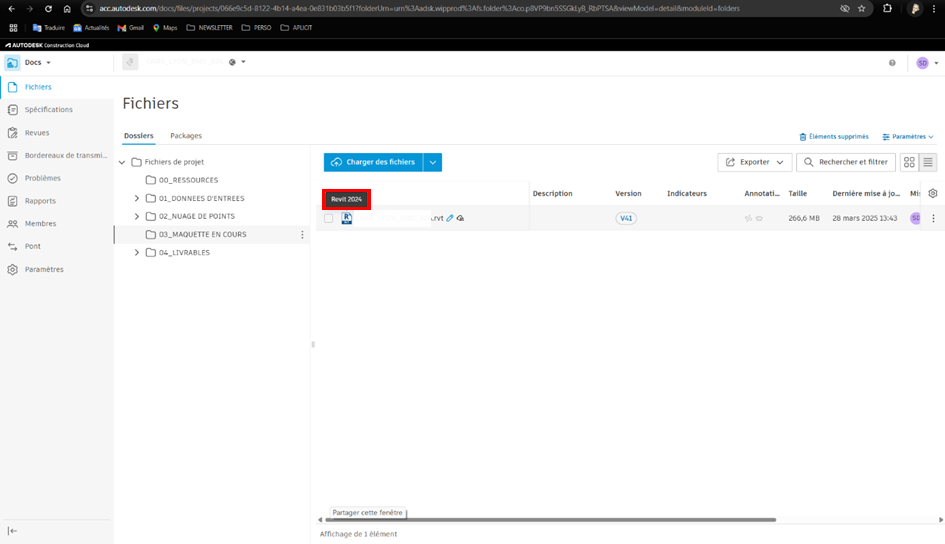Image resolution: width=945 pixels, height=544 pixels.
Task: Open the Exporter dropdown
Action: tap(754, 162)
